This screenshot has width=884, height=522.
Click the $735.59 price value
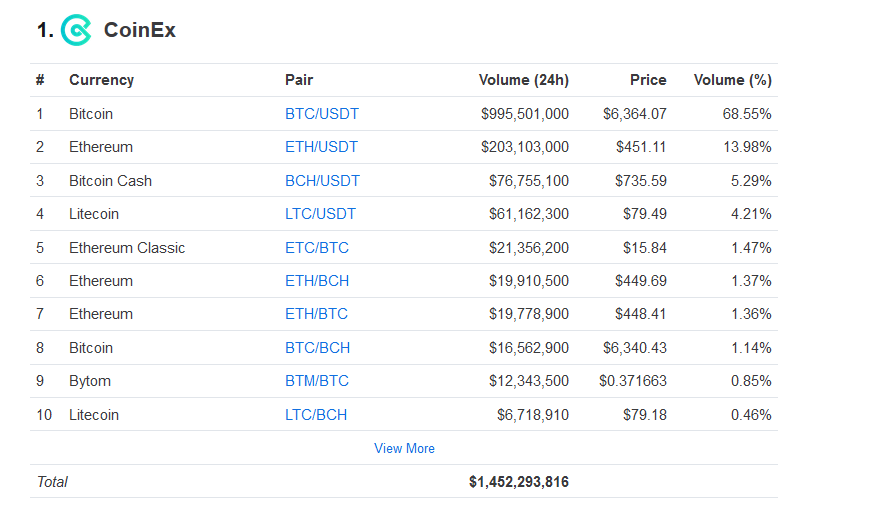pos(641,181)
